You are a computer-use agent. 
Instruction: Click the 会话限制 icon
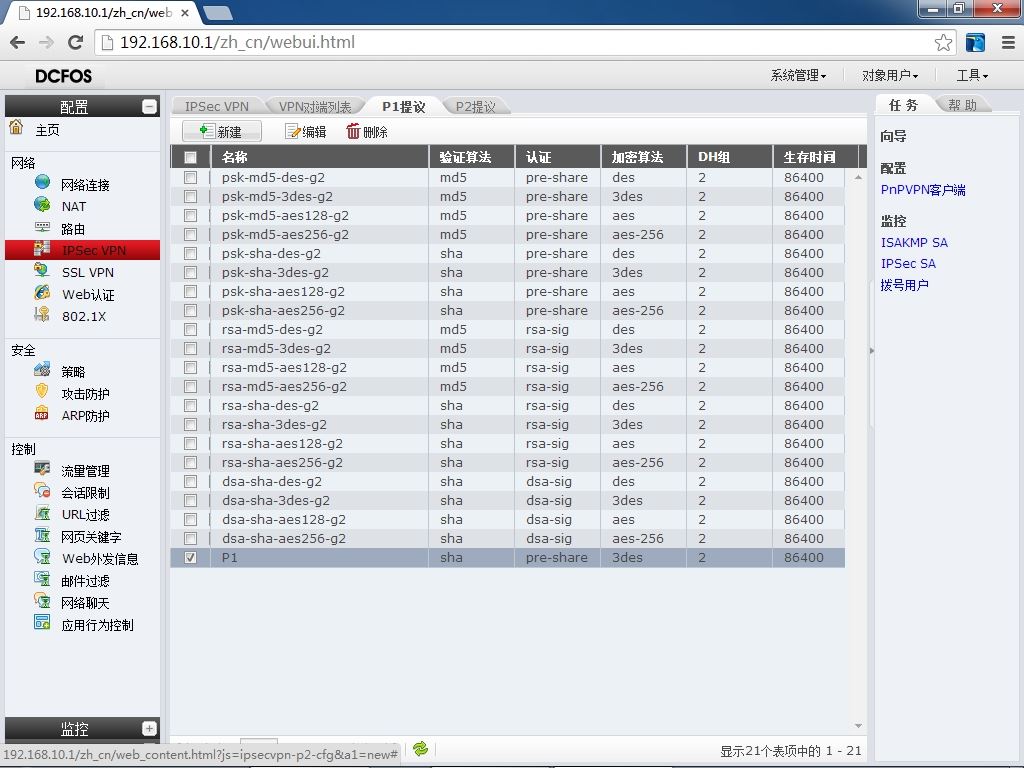click(x=42, y=490)
